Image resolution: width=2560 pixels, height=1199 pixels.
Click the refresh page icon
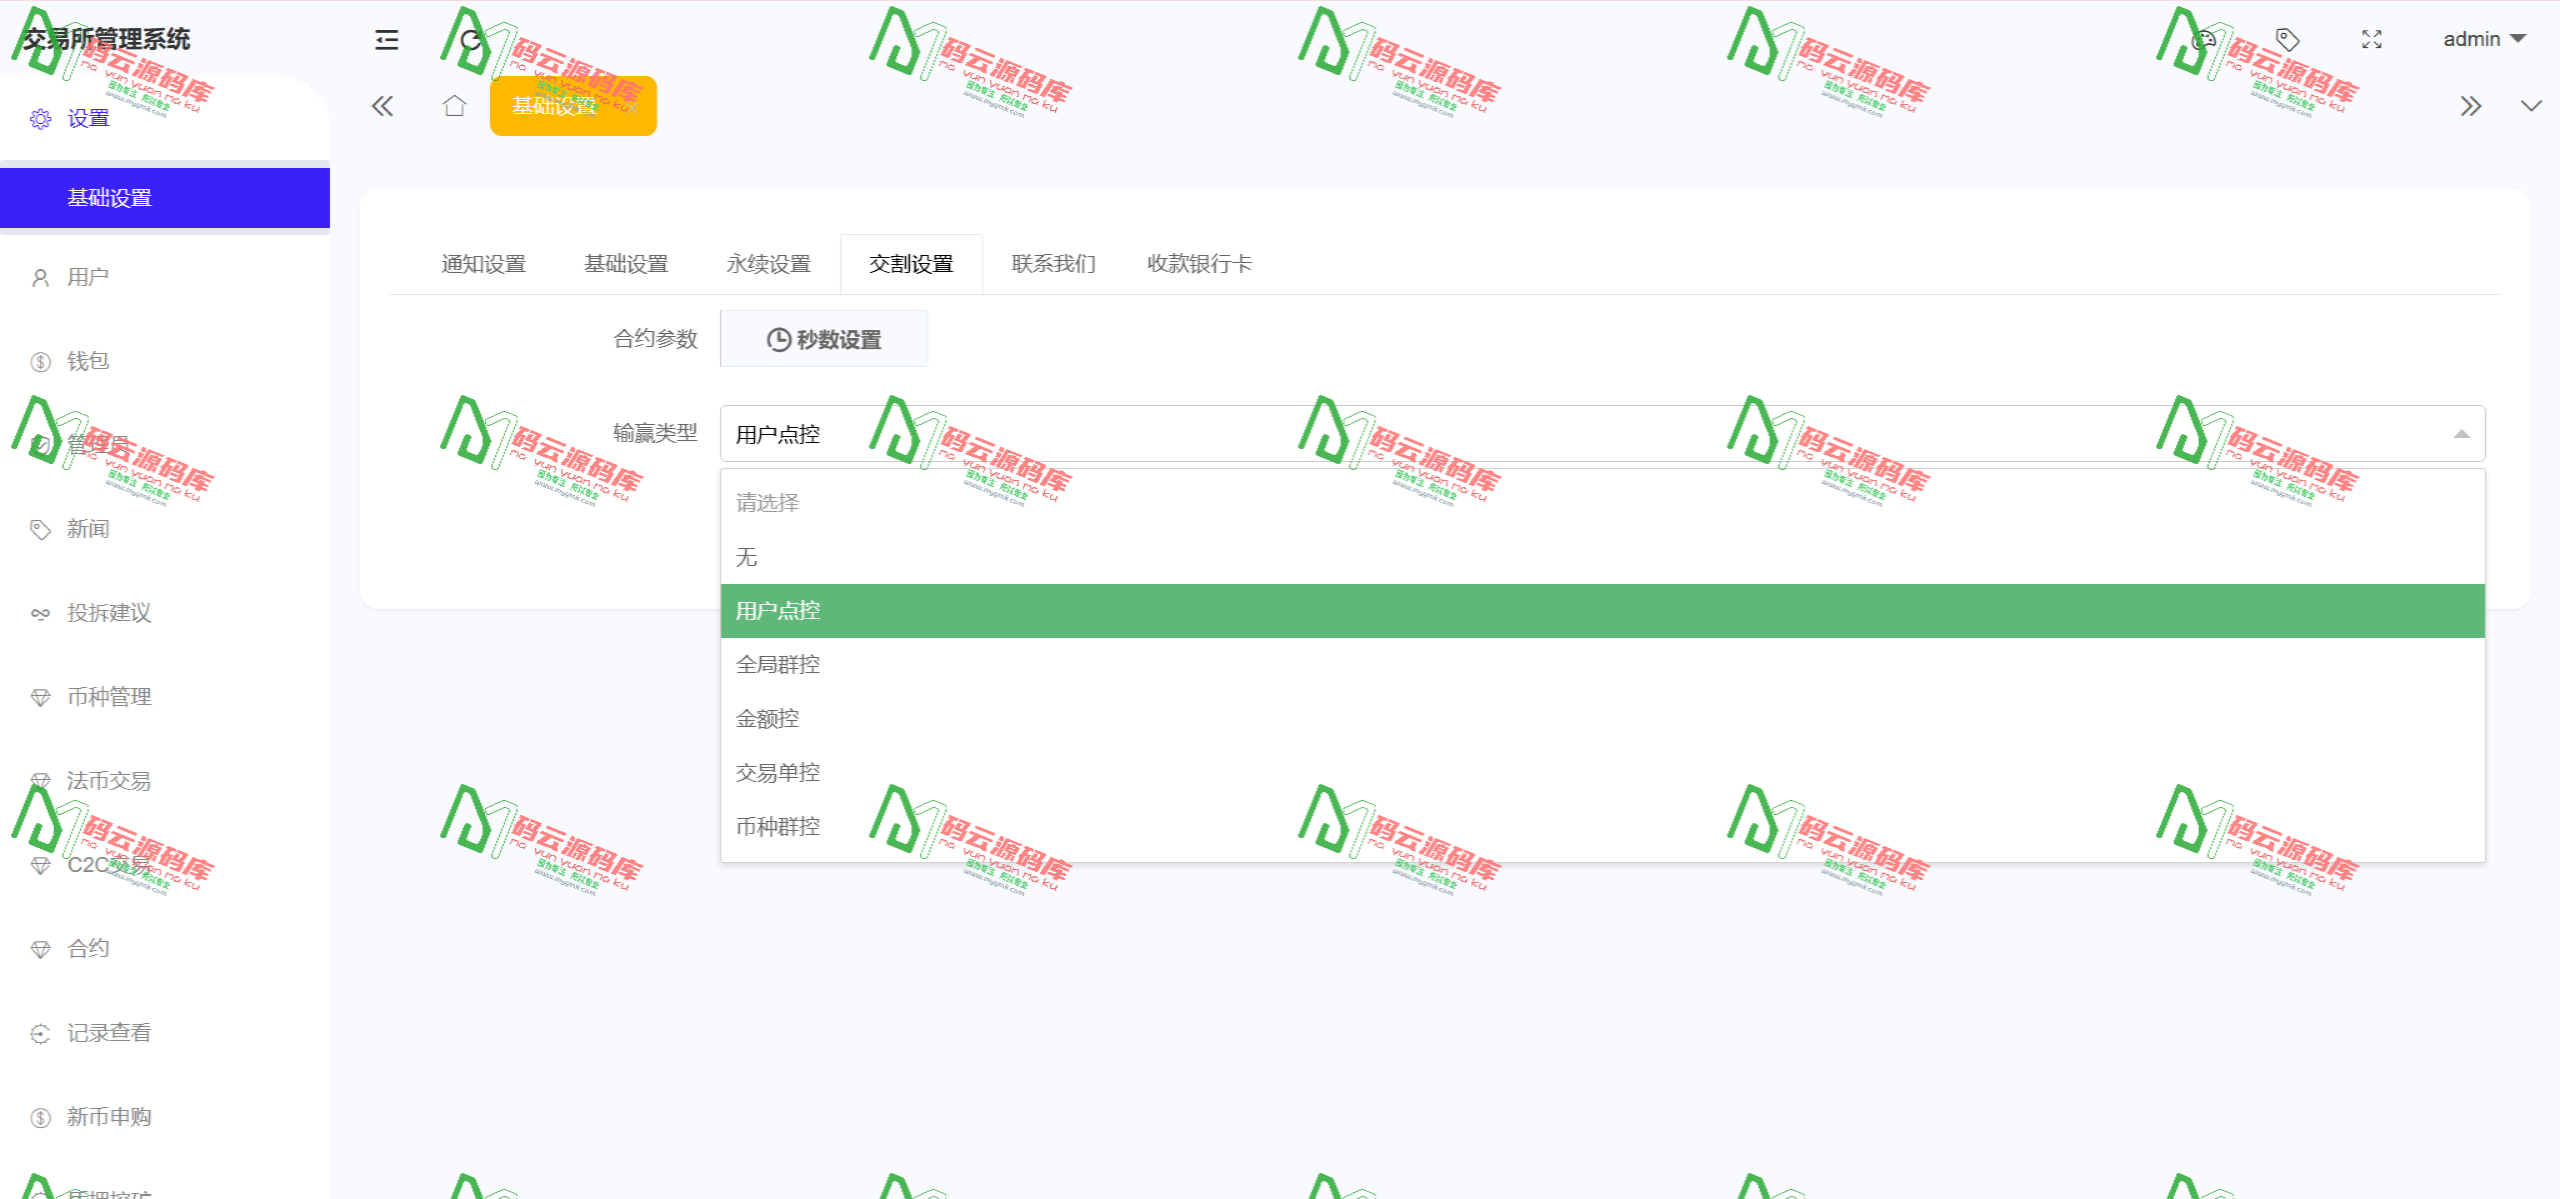click(470, 40)
